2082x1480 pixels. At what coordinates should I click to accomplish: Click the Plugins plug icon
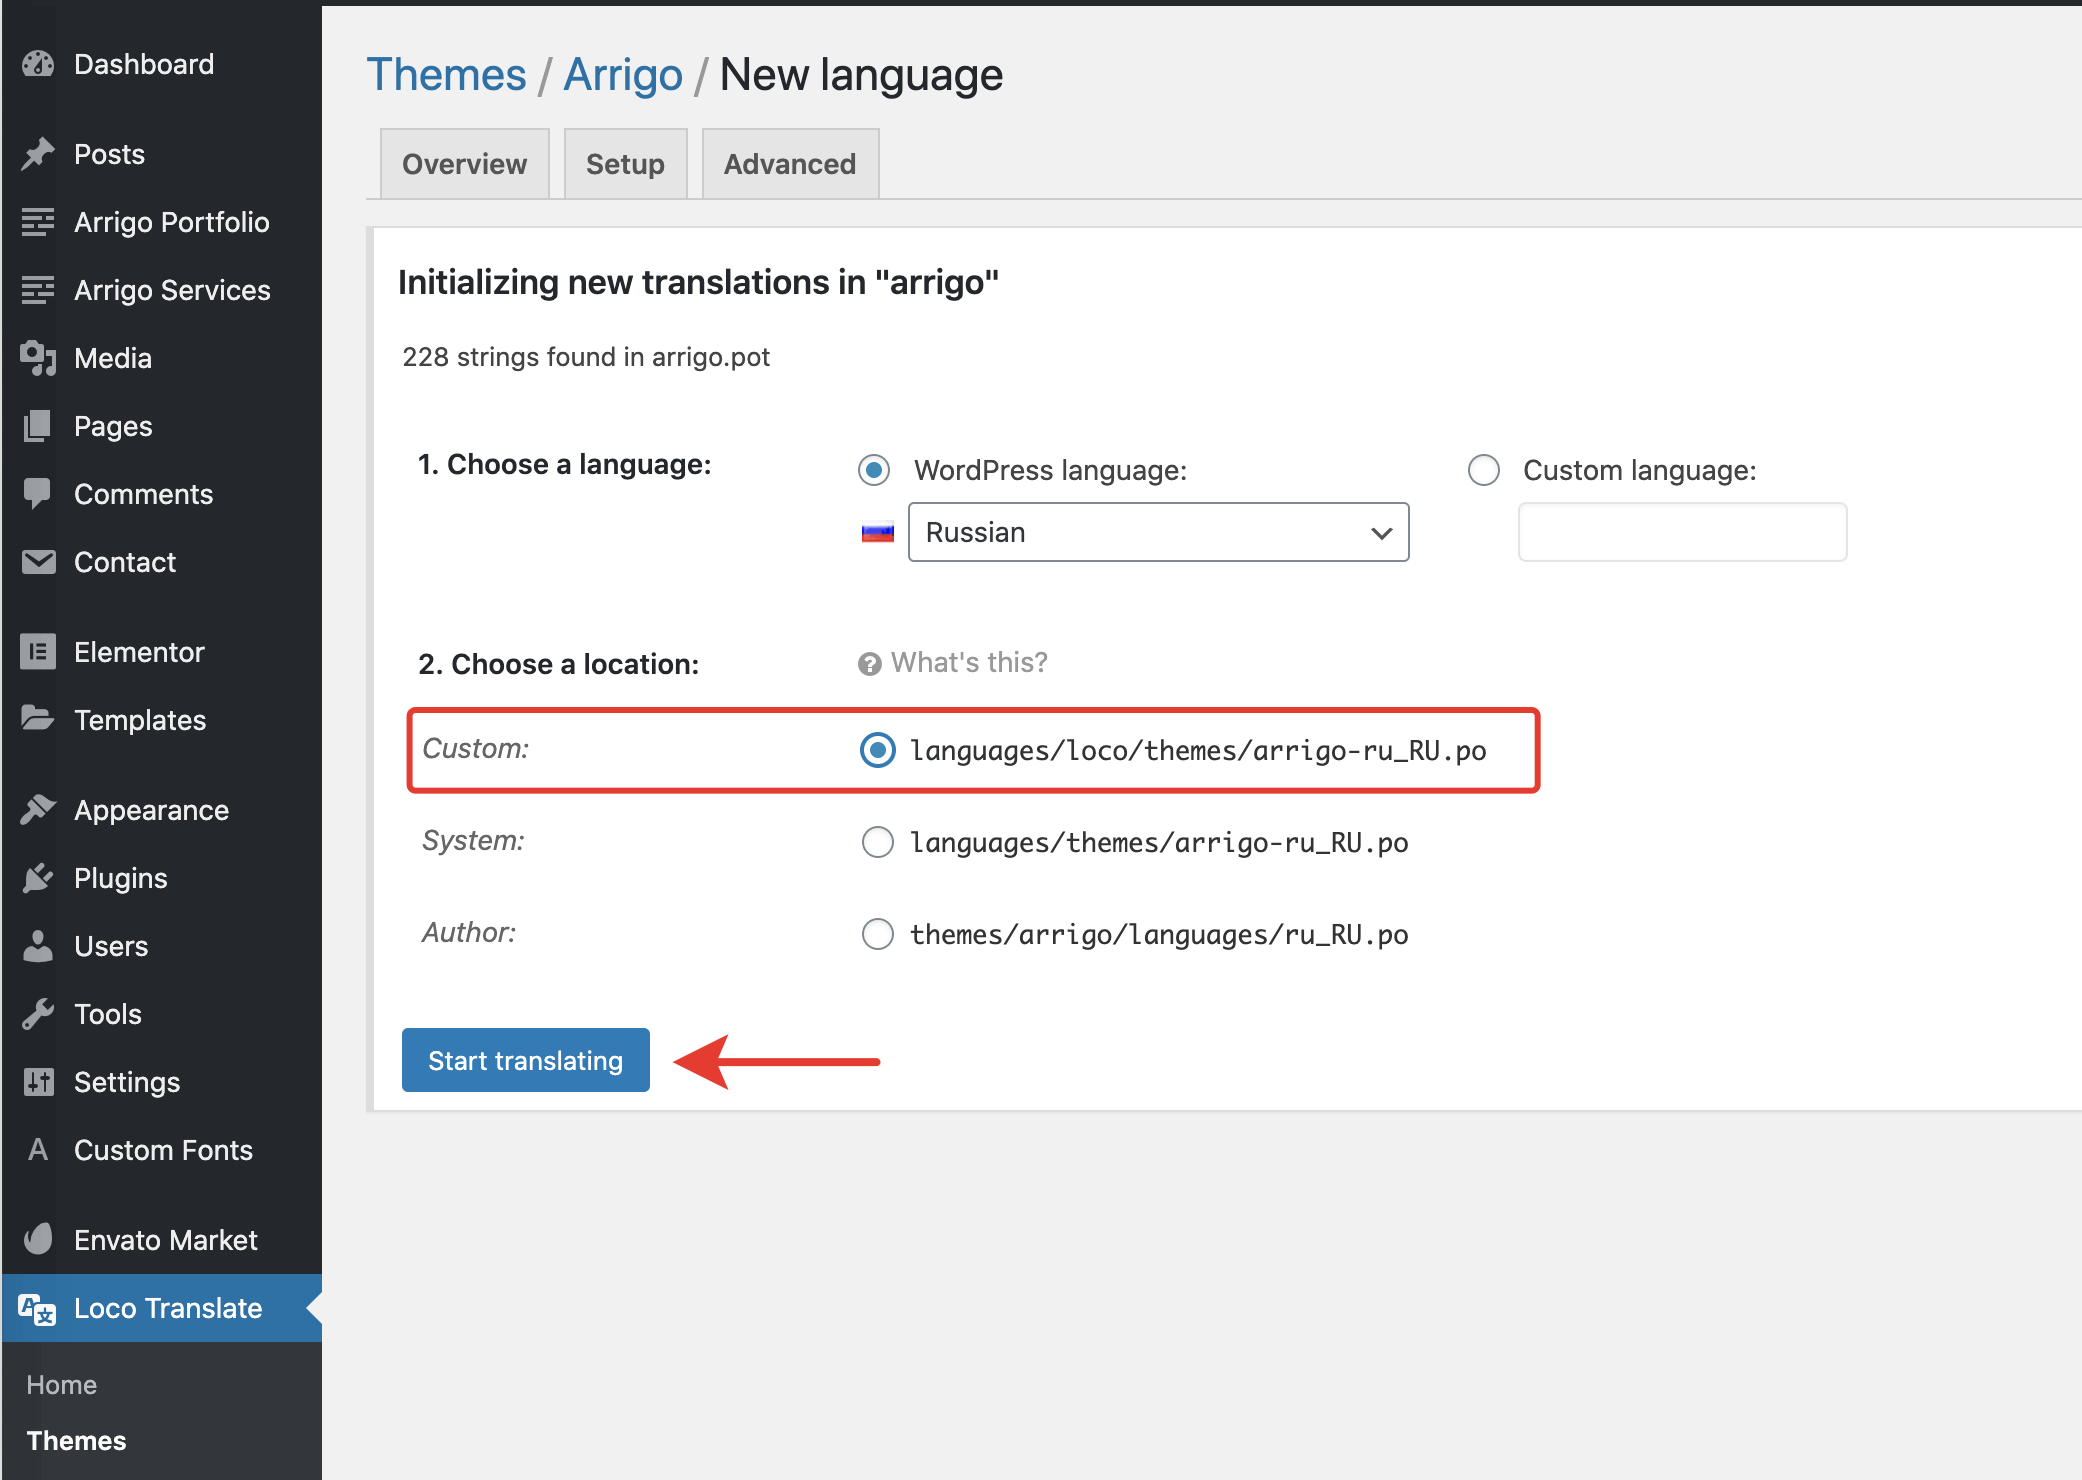(x=38, y=878)
